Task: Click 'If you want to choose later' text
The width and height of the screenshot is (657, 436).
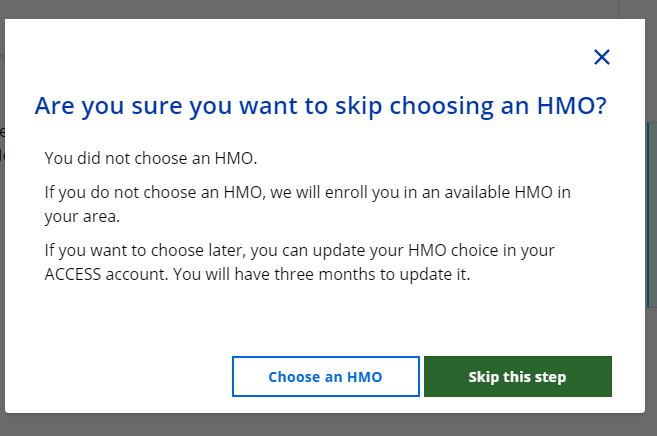Action: [142, 249]
